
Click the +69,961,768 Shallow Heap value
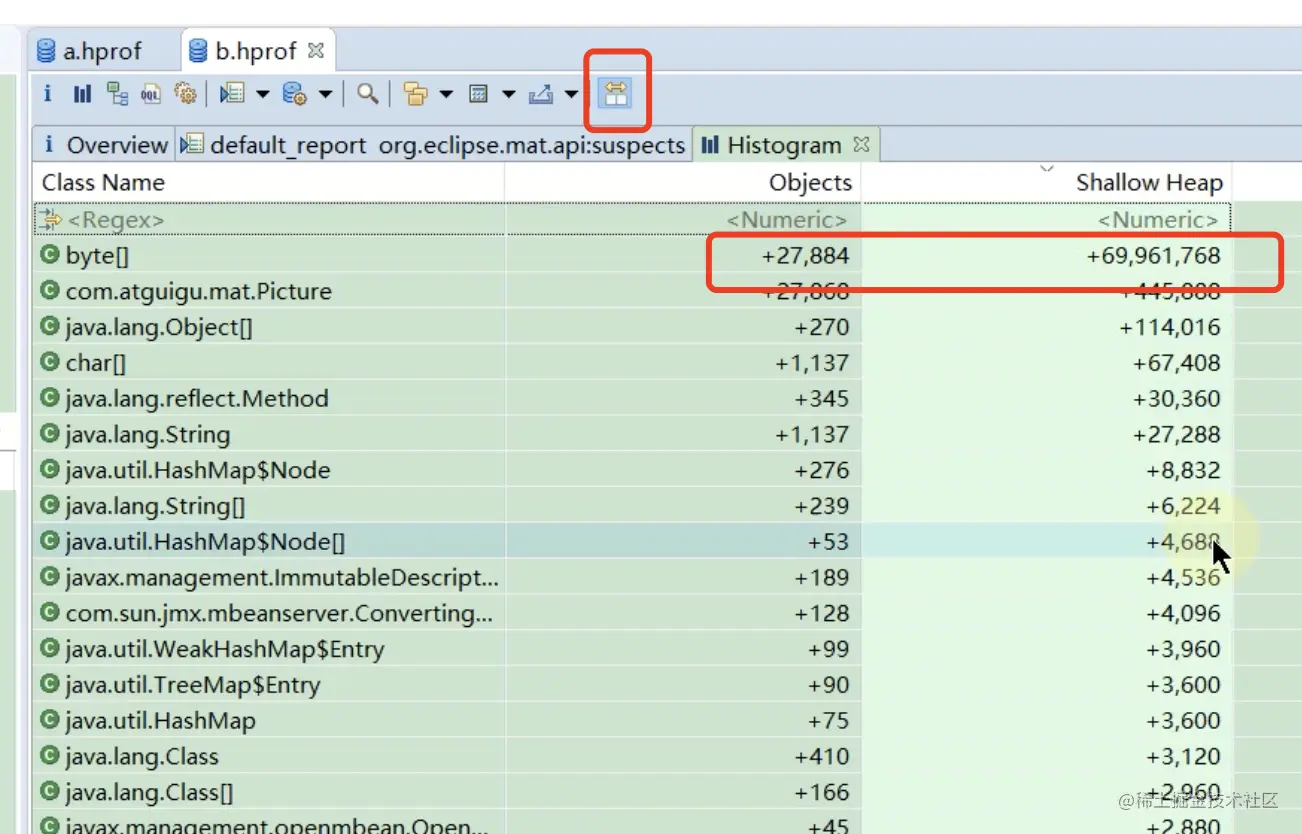tap(1154, 255)
